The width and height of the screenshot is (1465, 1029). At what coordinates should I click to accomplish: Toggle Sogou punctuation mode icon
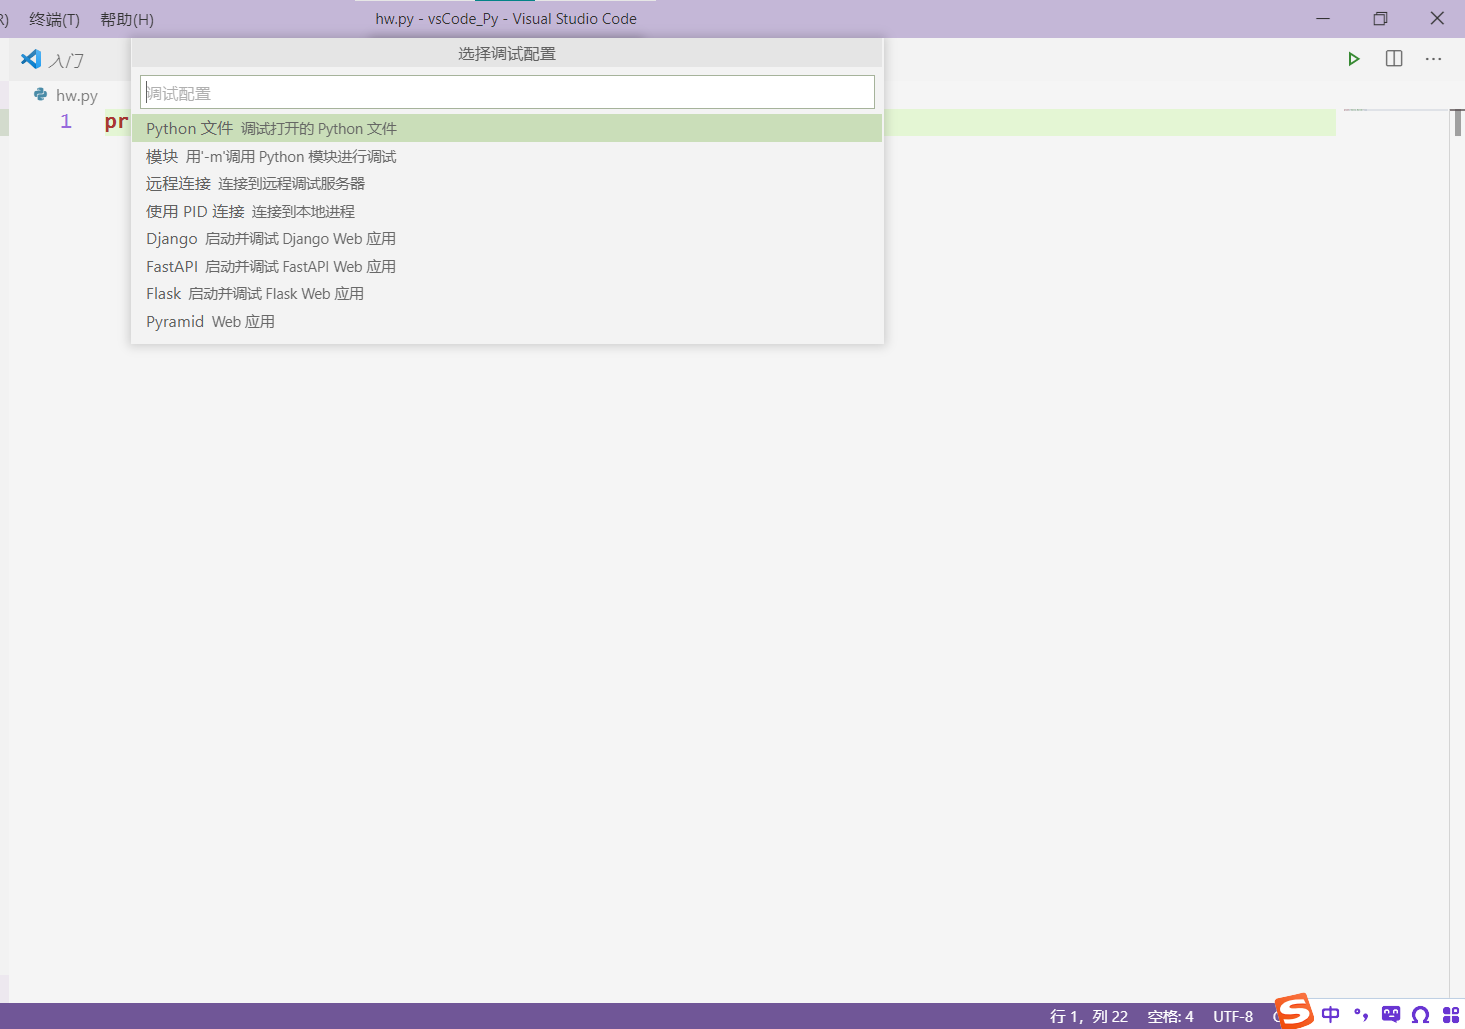click(1361, 1014)
